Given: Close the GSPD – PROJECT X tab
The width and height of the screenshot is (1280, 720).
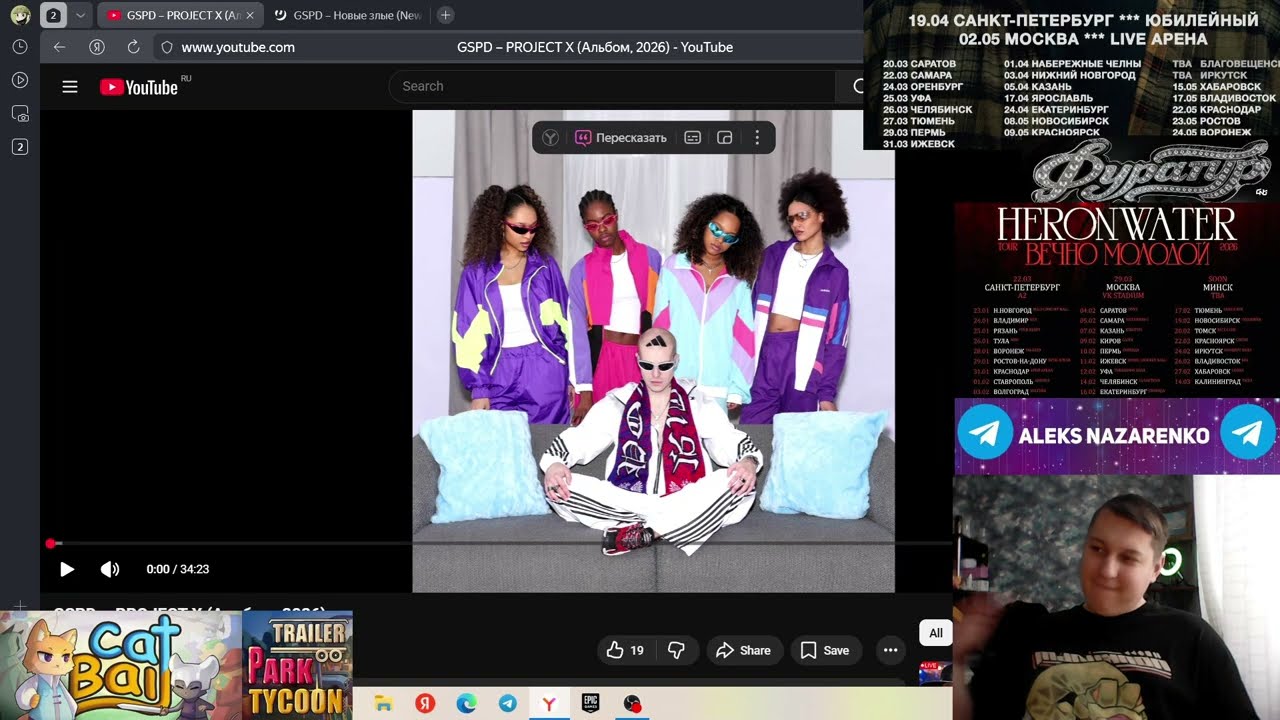Looking at the screenshot, I should pyautogui.click(x=250, y=15).
